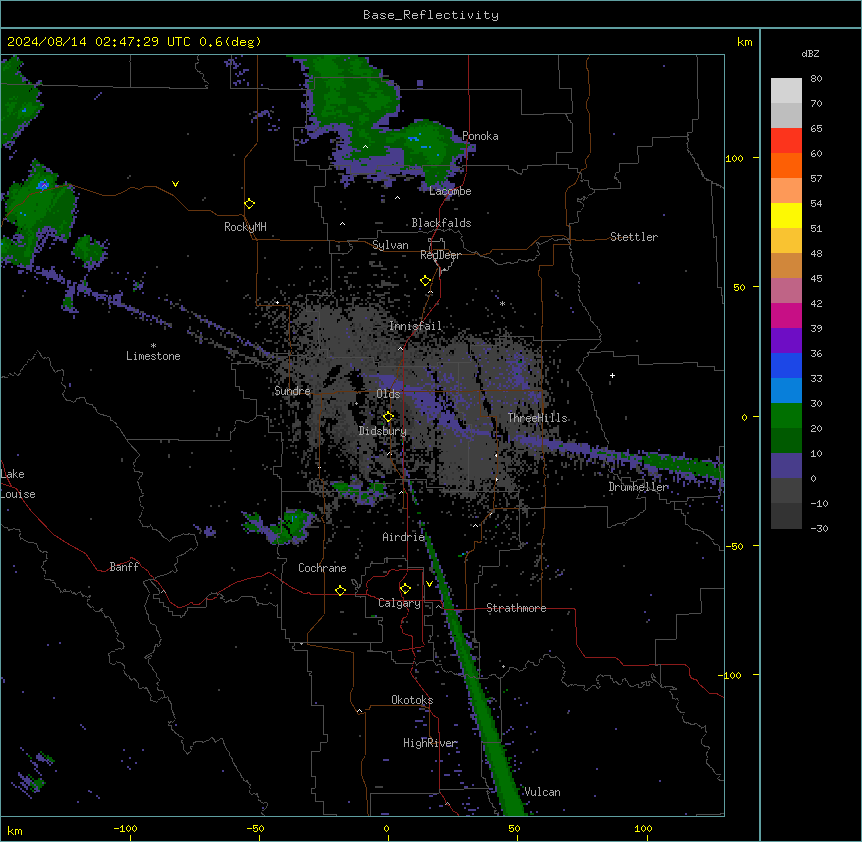The width and height of the screenshot is (862, 842).
Task: Click the Ponoka city label
Action: pyautogui.click(x=480, y=136)
